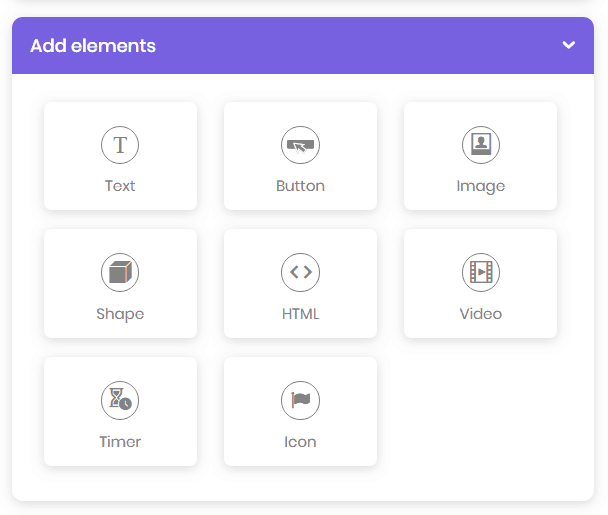Click the Shape label
This screenshot has width=608, height=515.
tap(120, 314)
